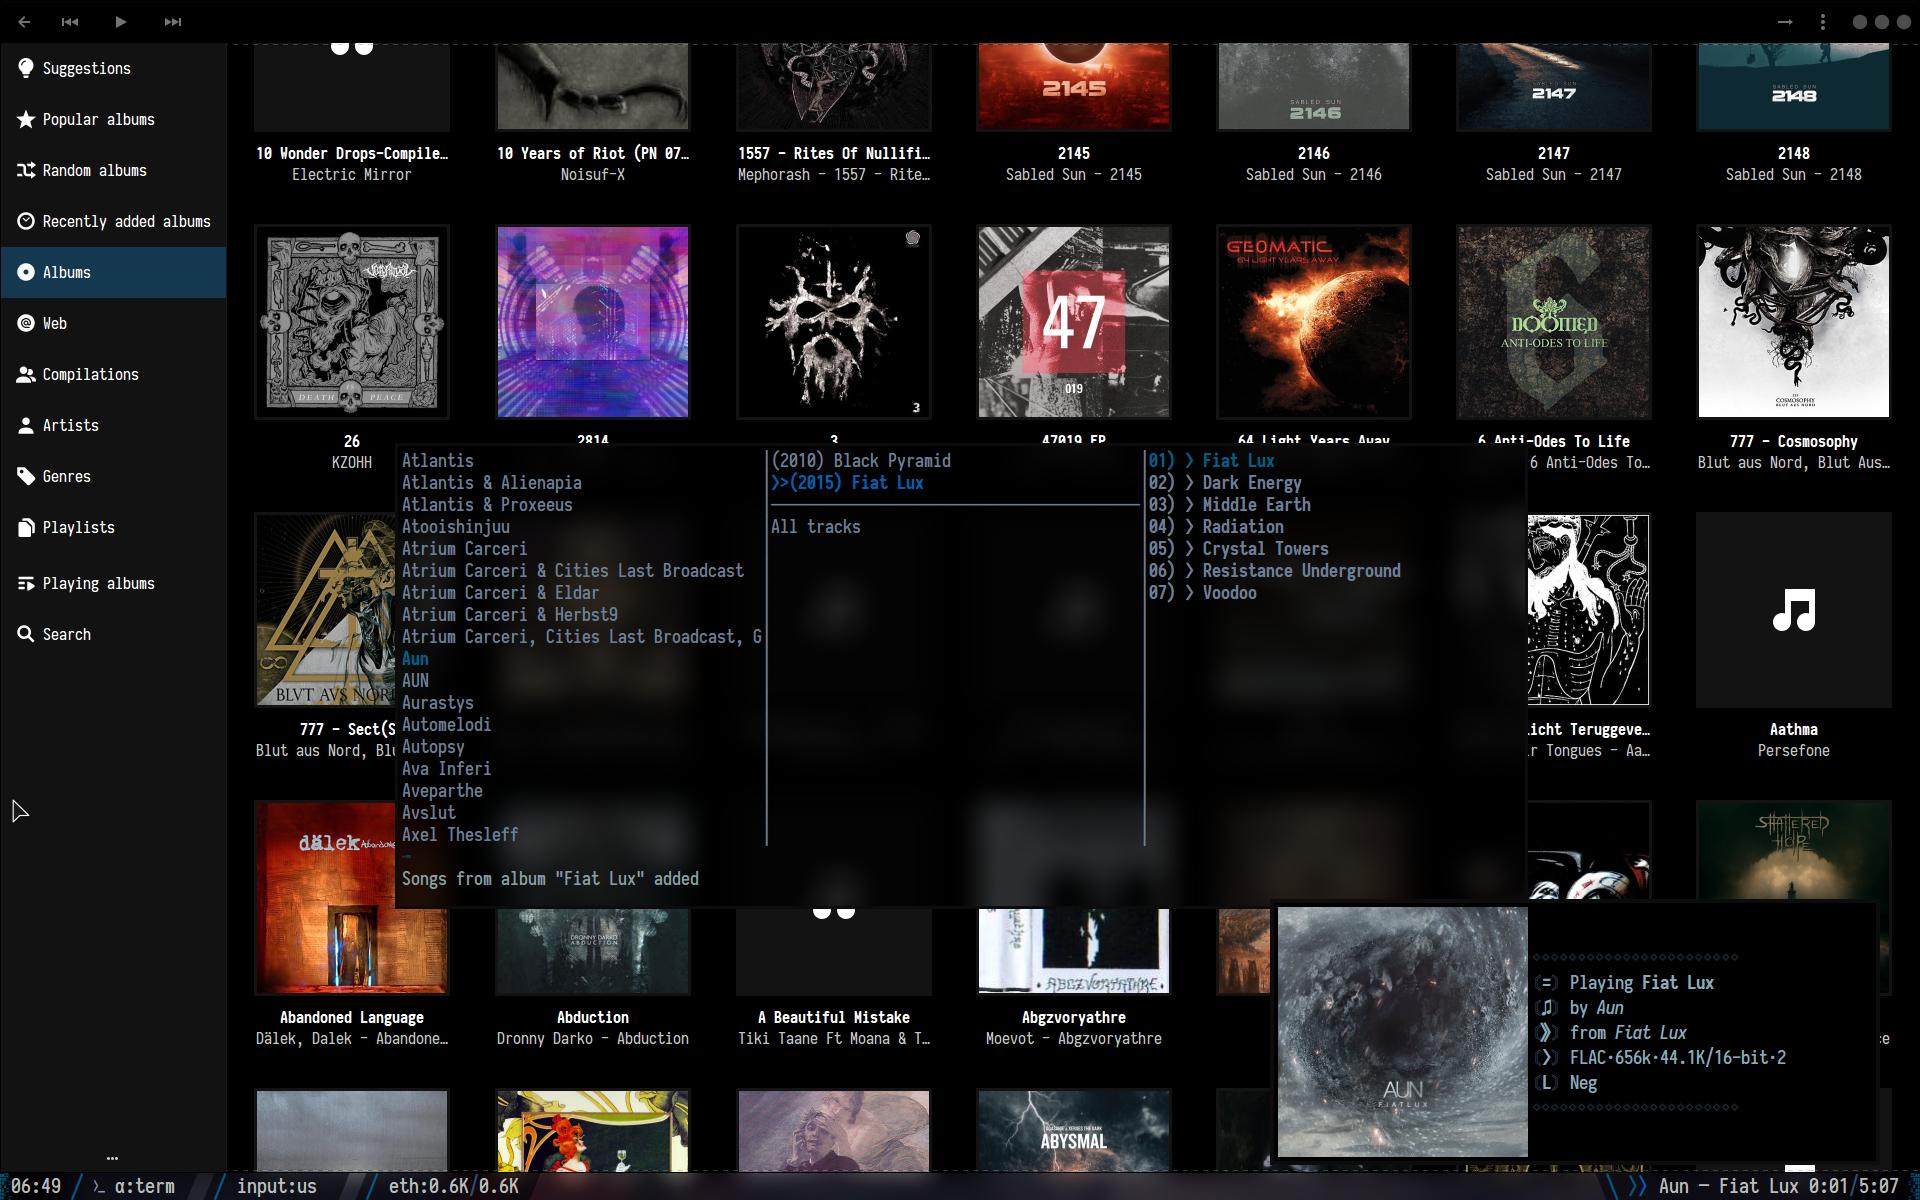Click the AUN Fiat Lux notification cover art

(1402, 1032)
